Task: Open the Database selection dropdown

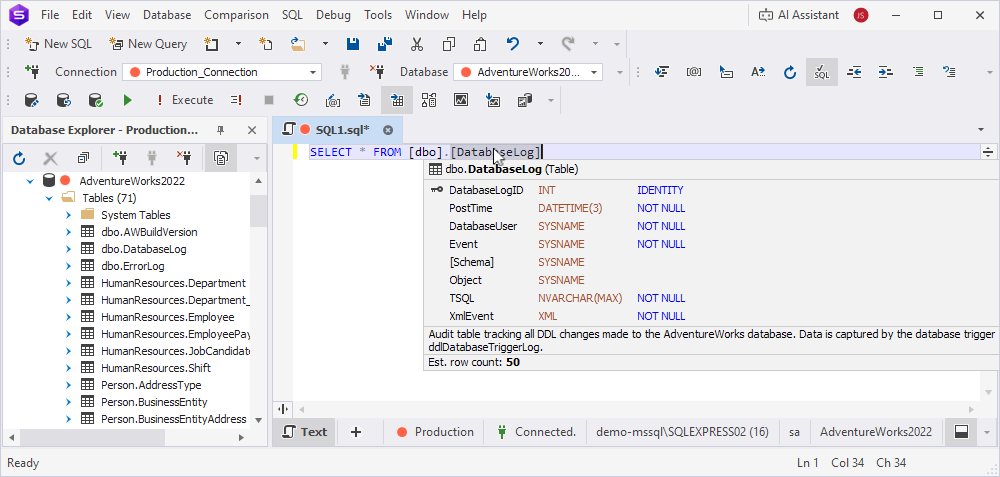Action: (x=595, y=72)
